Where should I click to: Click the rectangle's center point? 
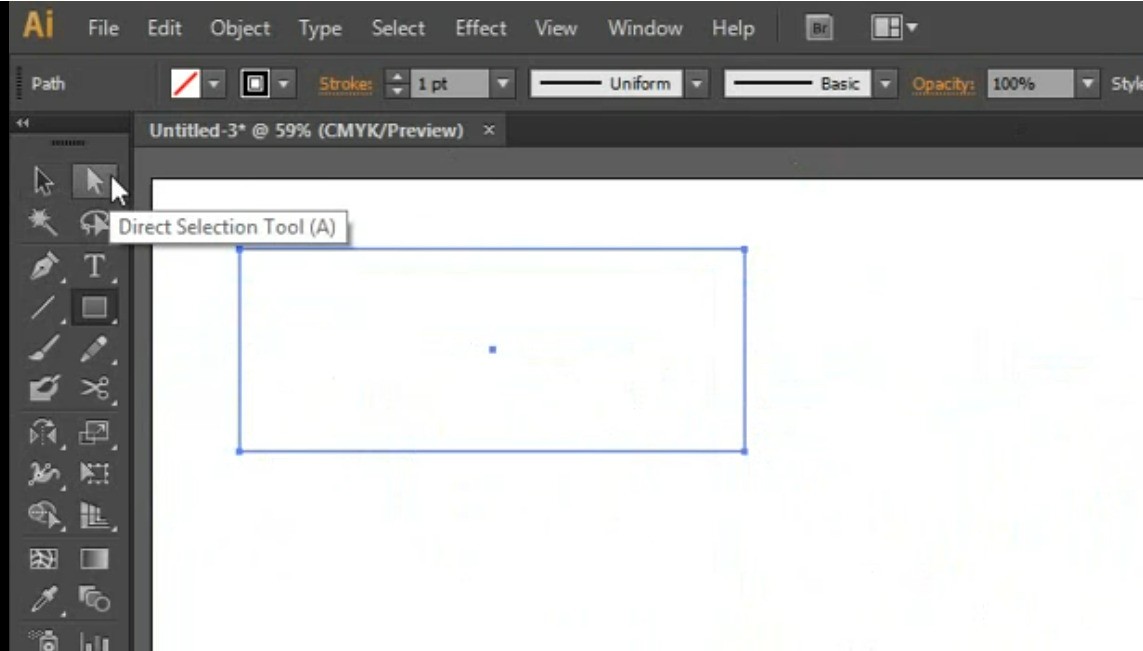click(x=493, y=350)
